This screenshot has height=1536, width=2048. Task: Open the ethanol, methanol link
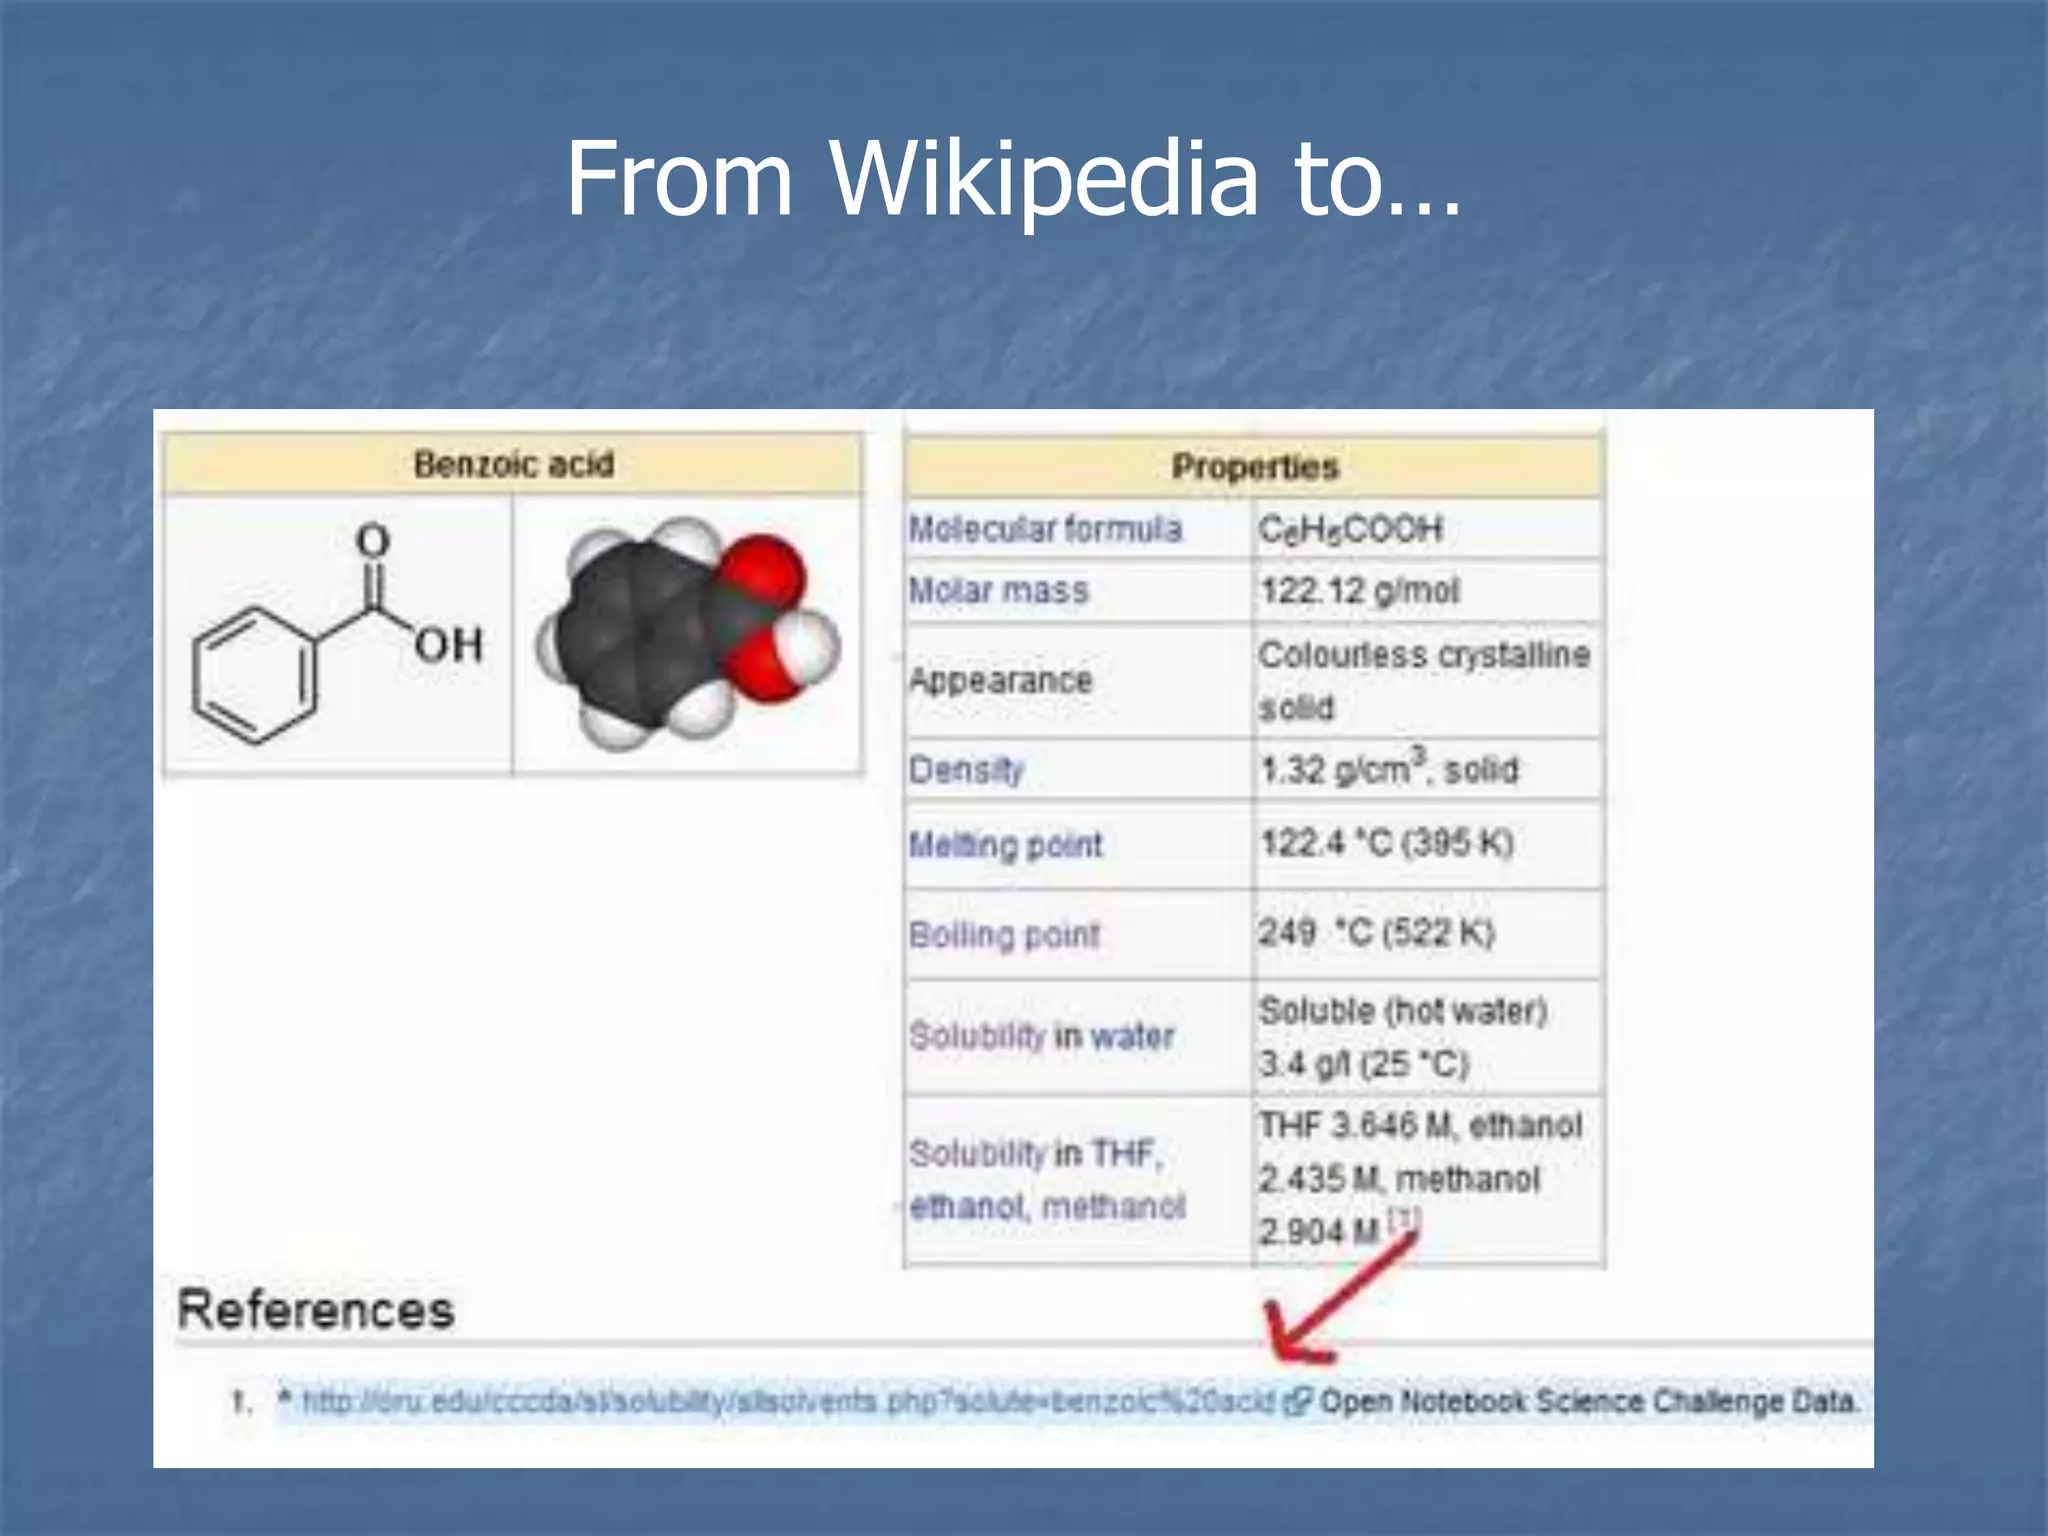(1047, 1207)
